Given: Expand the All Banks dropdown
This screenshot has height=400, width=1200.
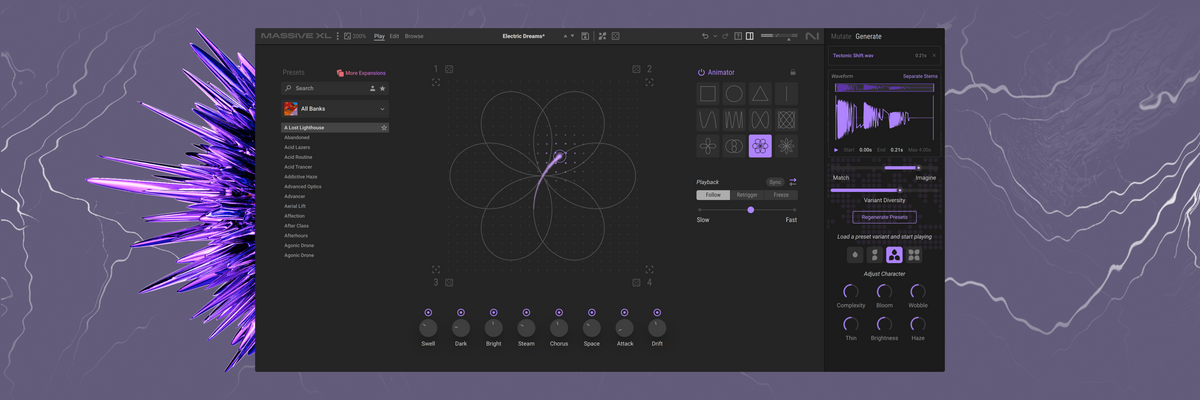Looking at the screenshot, I should pyautogui.click(x=335, y=108).
